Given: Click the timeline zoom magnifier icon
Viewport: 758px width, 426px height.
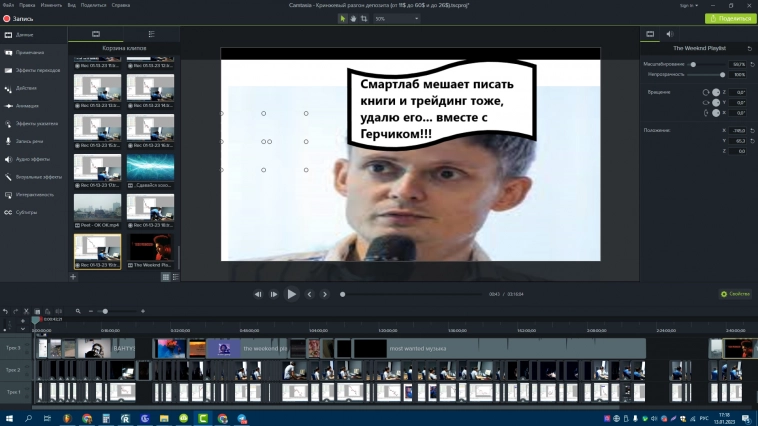Looking at the screenshot, I should point(78,311).
